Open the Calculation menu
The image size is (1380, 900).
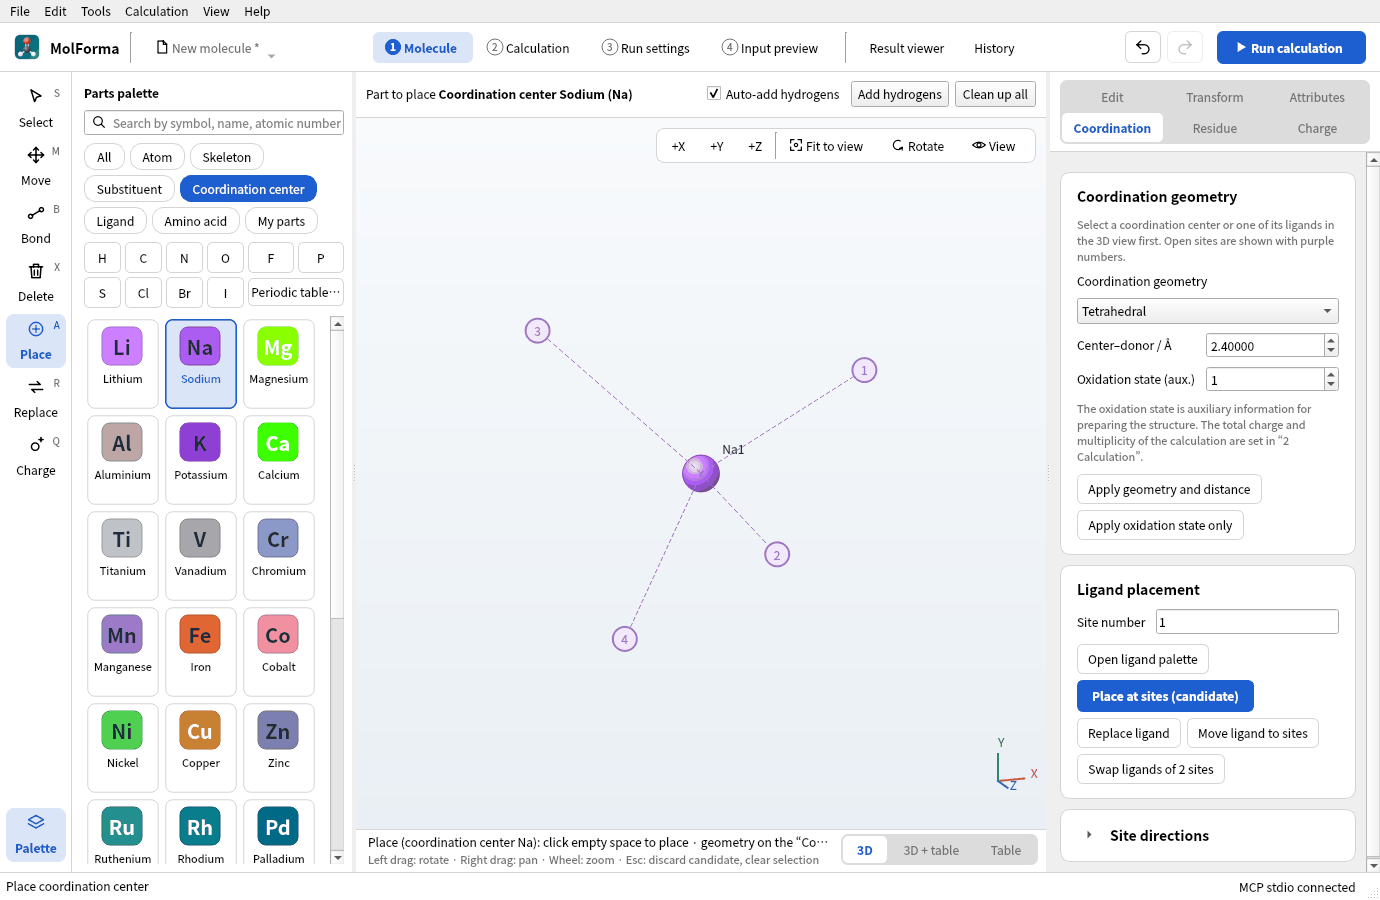click(x=156, y=11)
